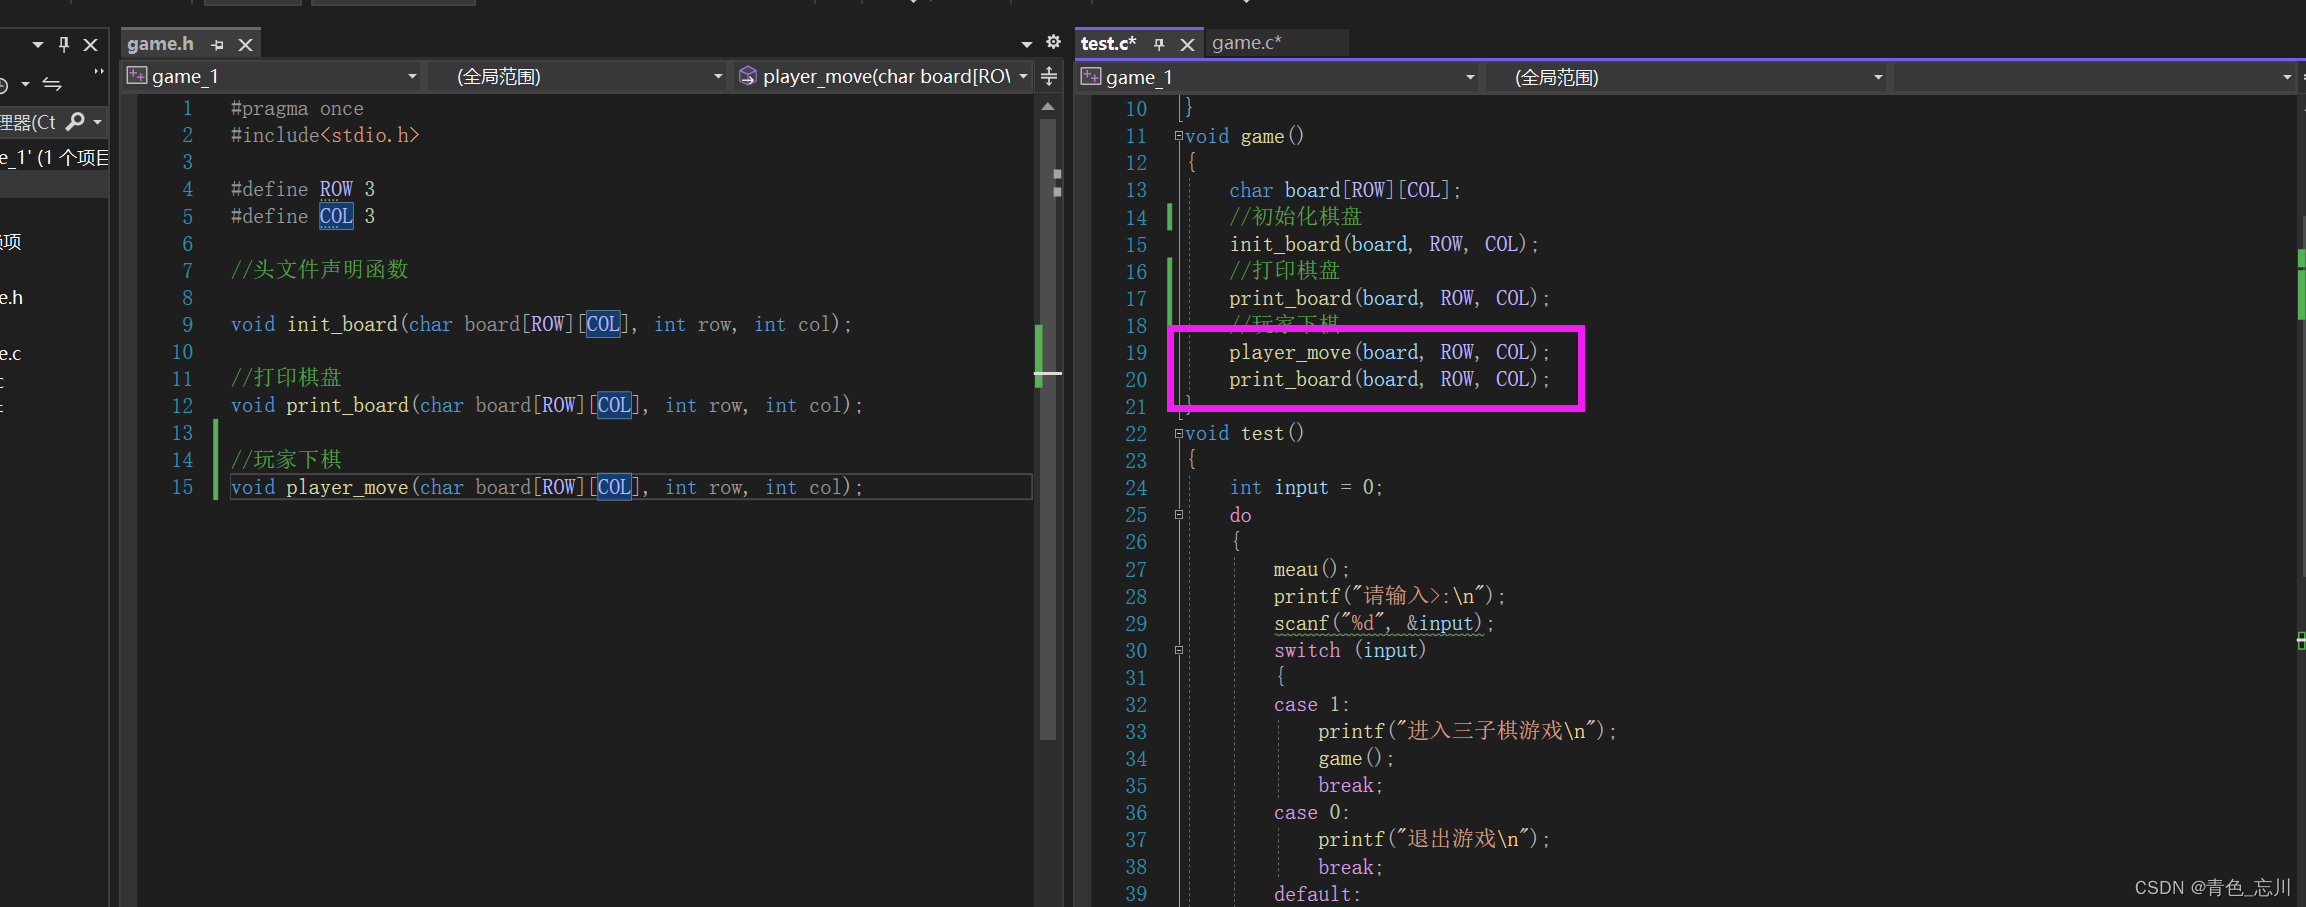Click scroll-up arrow of game.h scrollbar

tap(1048, 107)
